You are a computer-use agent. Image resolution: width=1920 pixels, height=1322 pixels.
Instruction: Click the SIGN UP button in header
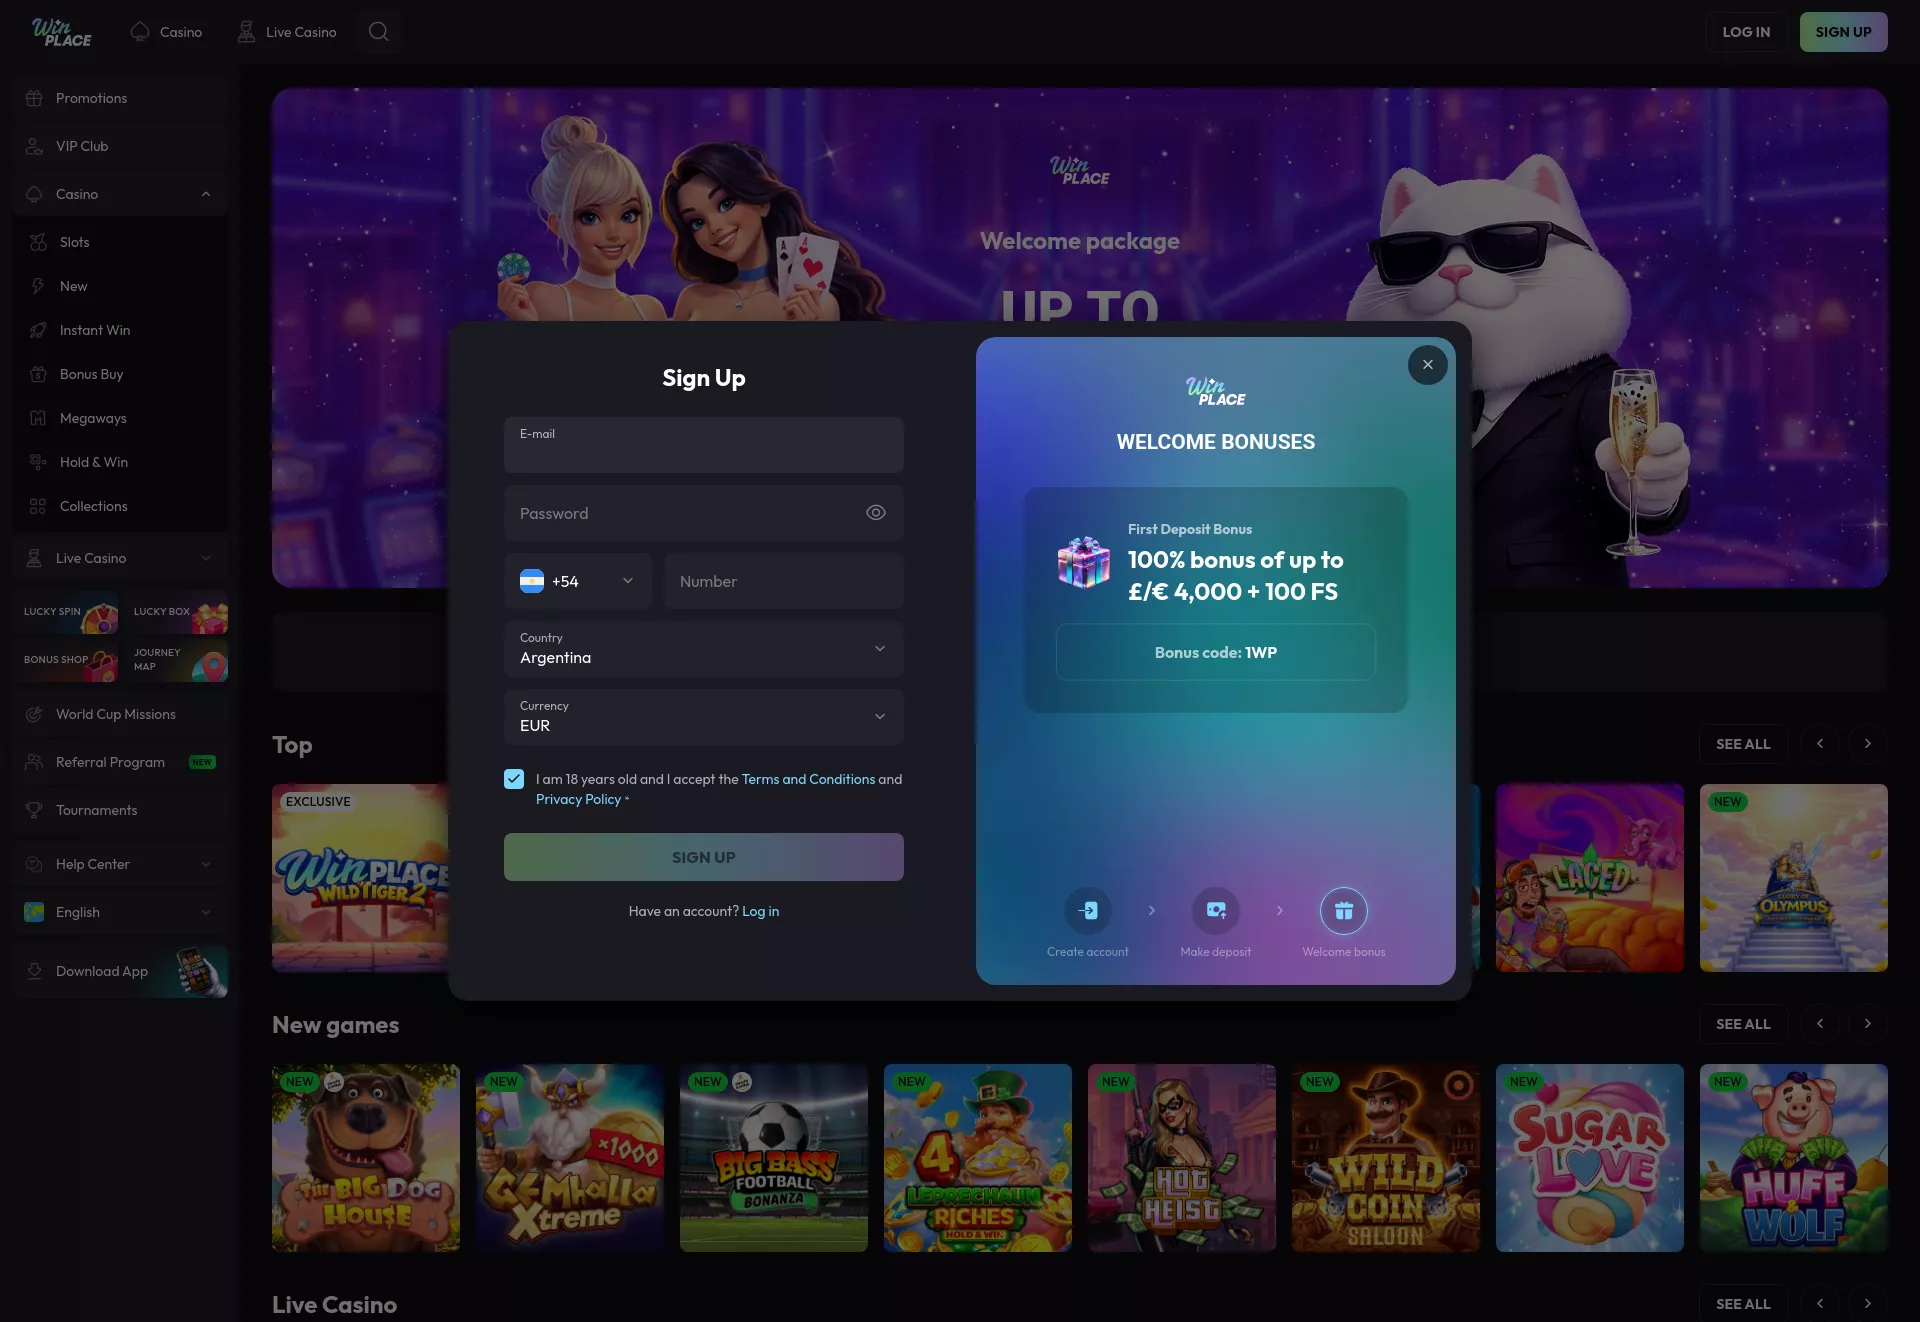(x=1844, y=32)
